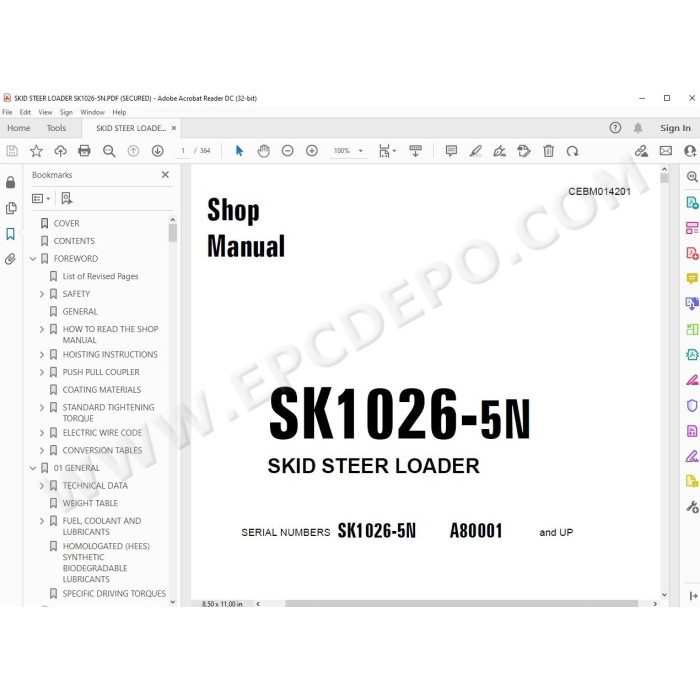Viewport: 700px width, 700px height.
Task: Close the SKID STEER LOADE... document tab
Action: pyautogui.click(x=174, y=128)
